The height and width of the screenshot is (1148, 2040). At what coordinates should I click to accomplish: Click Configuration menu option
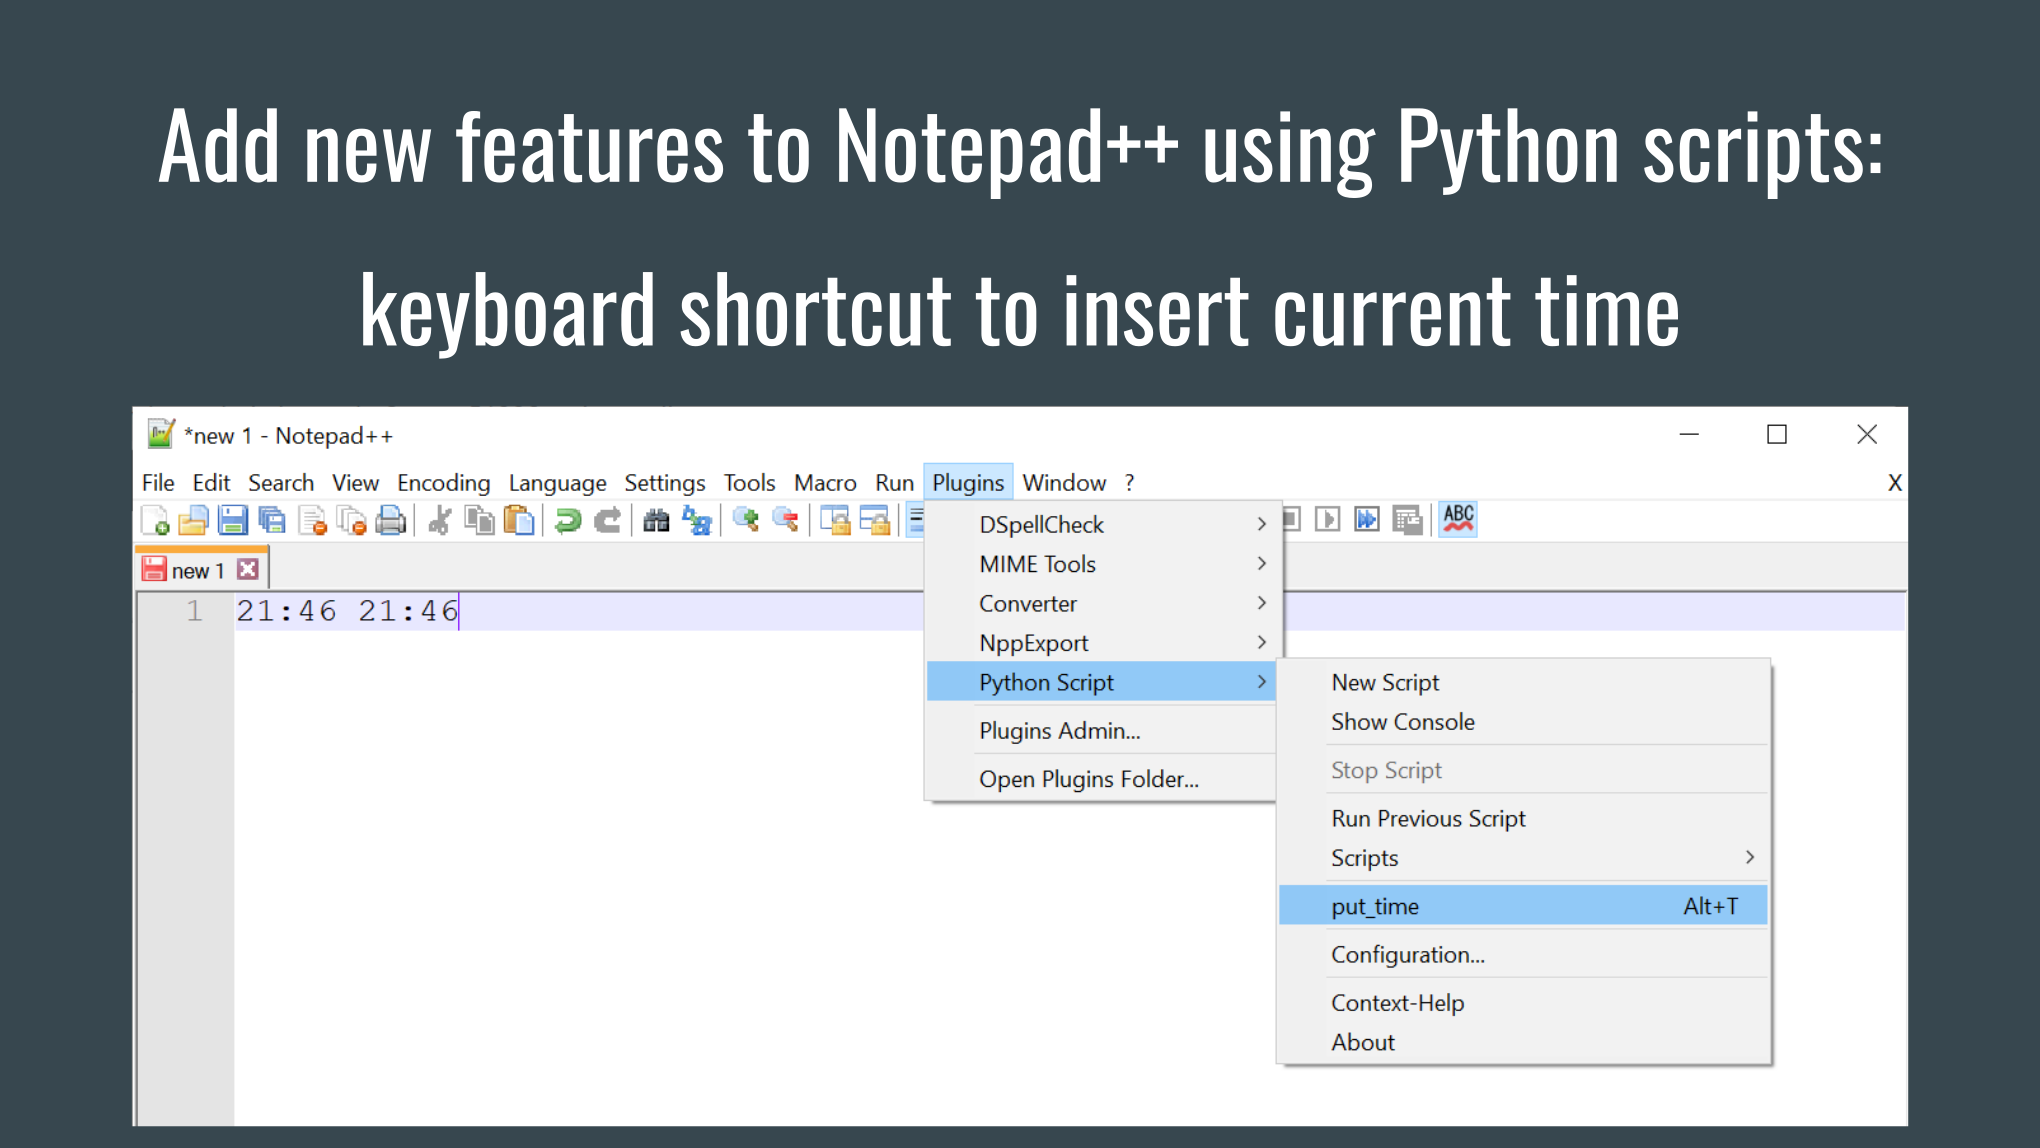click(x=1407, y=955)
